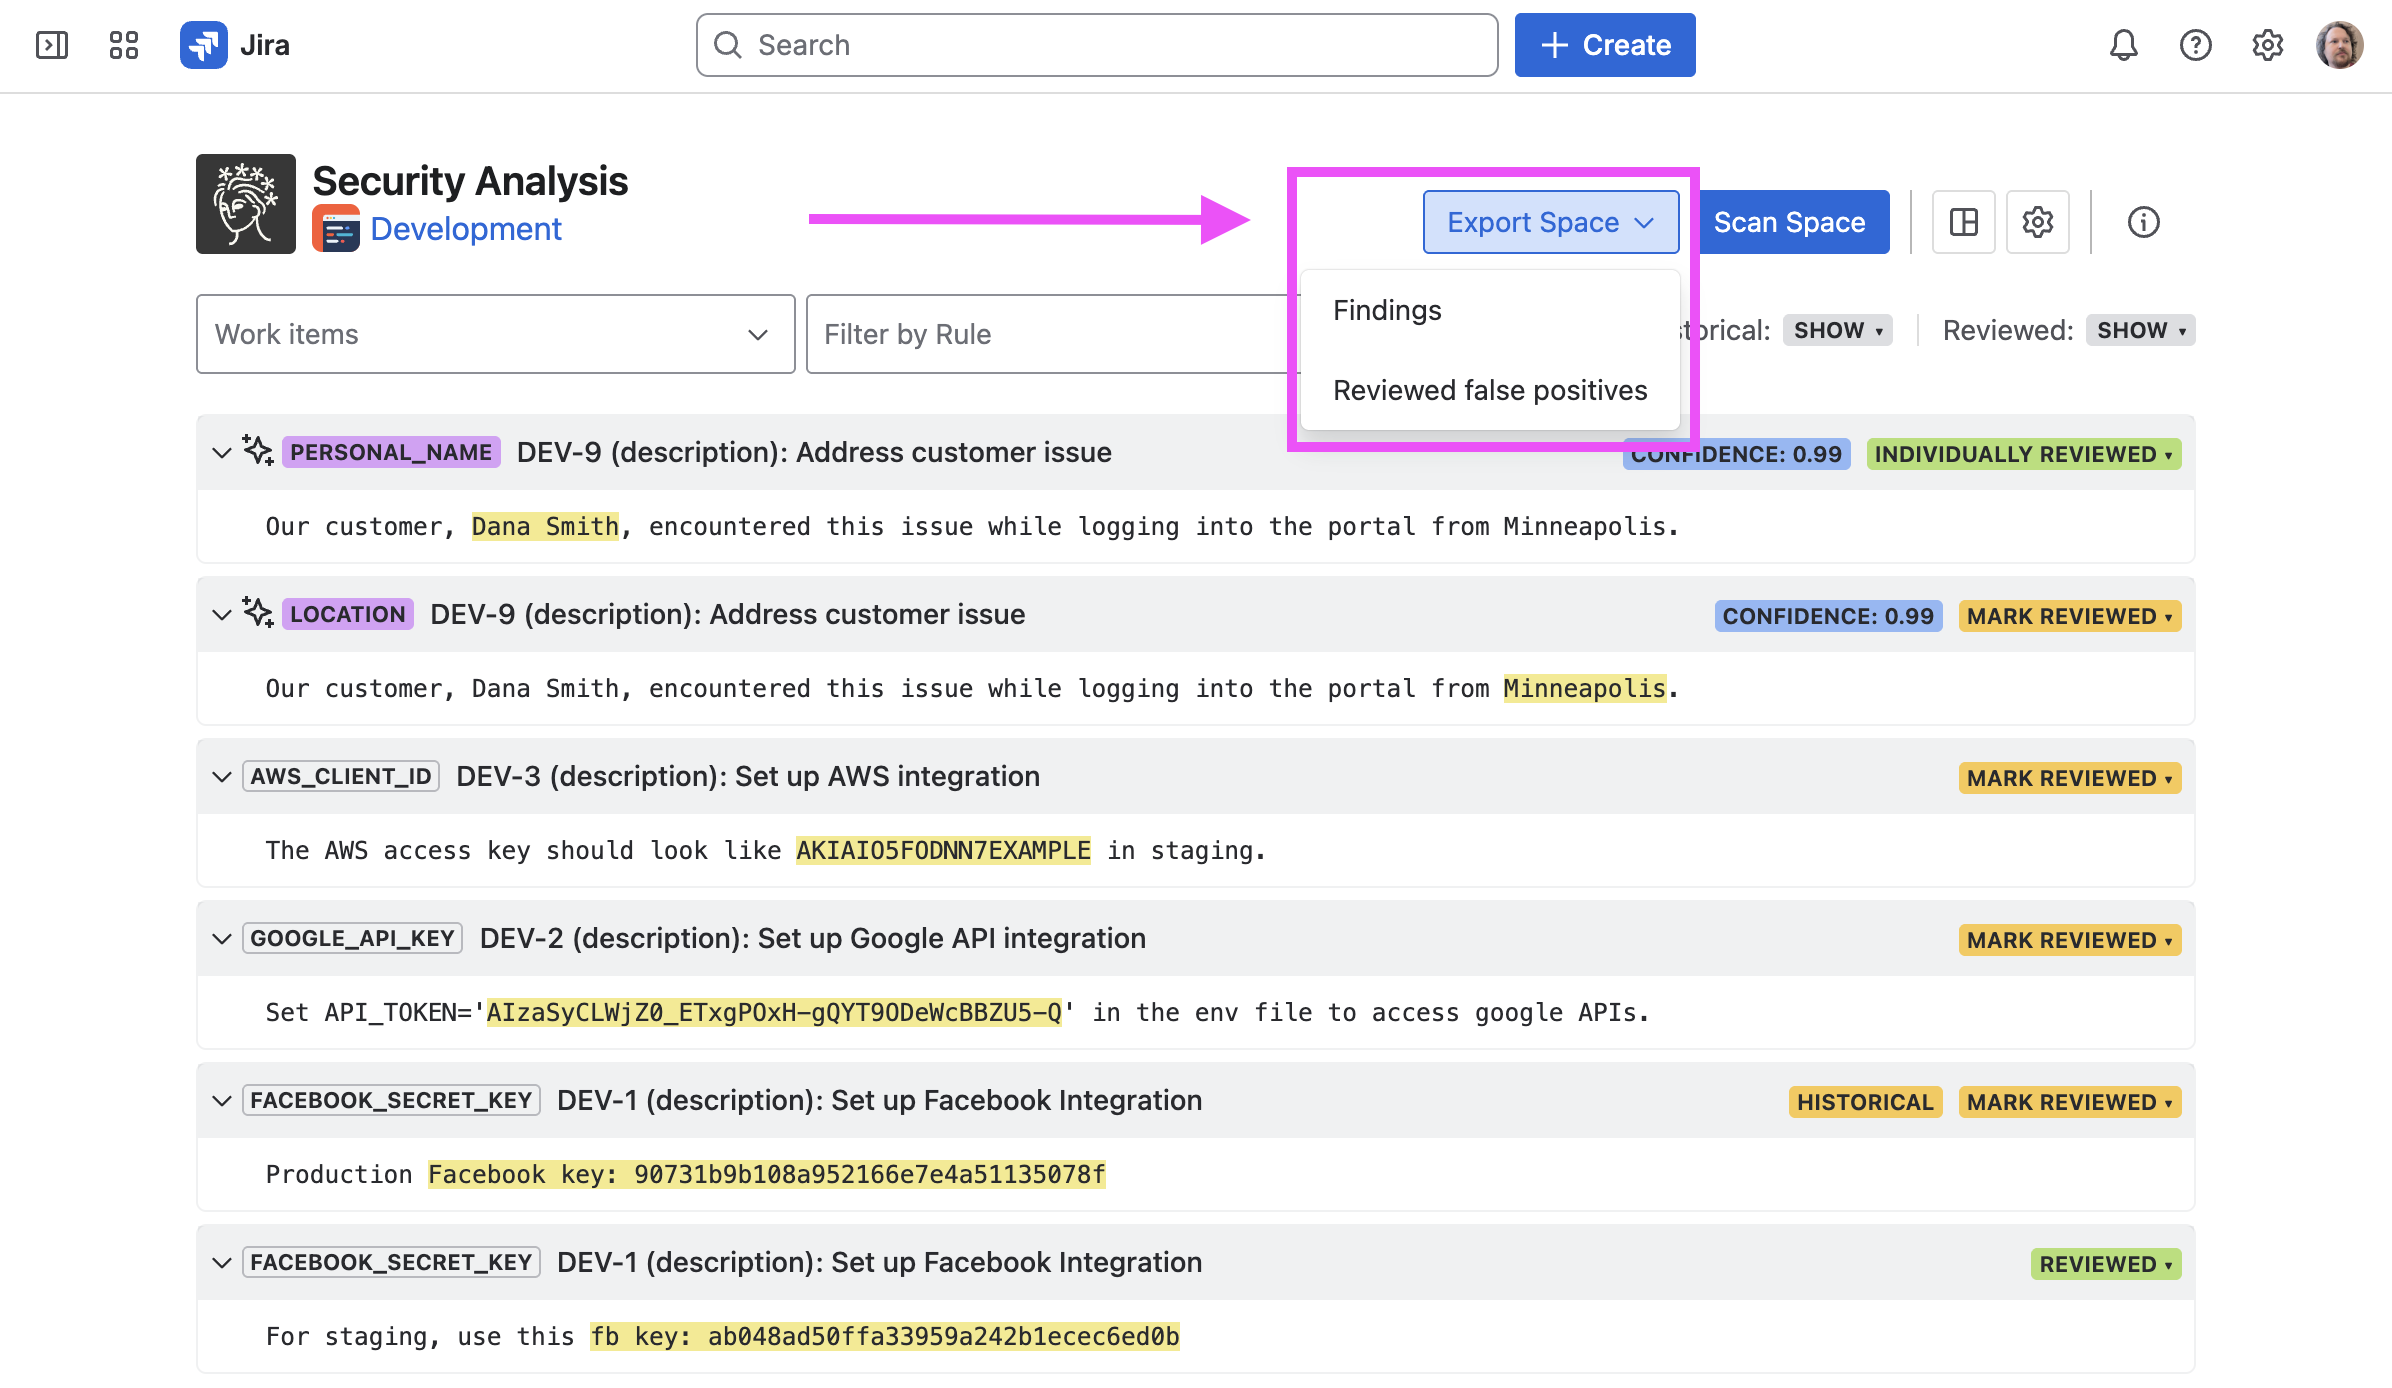Viewport: 2392px width, 1388px height.
Task: Toggle the Historical SHOW filter
Action: click(1837, 330)
